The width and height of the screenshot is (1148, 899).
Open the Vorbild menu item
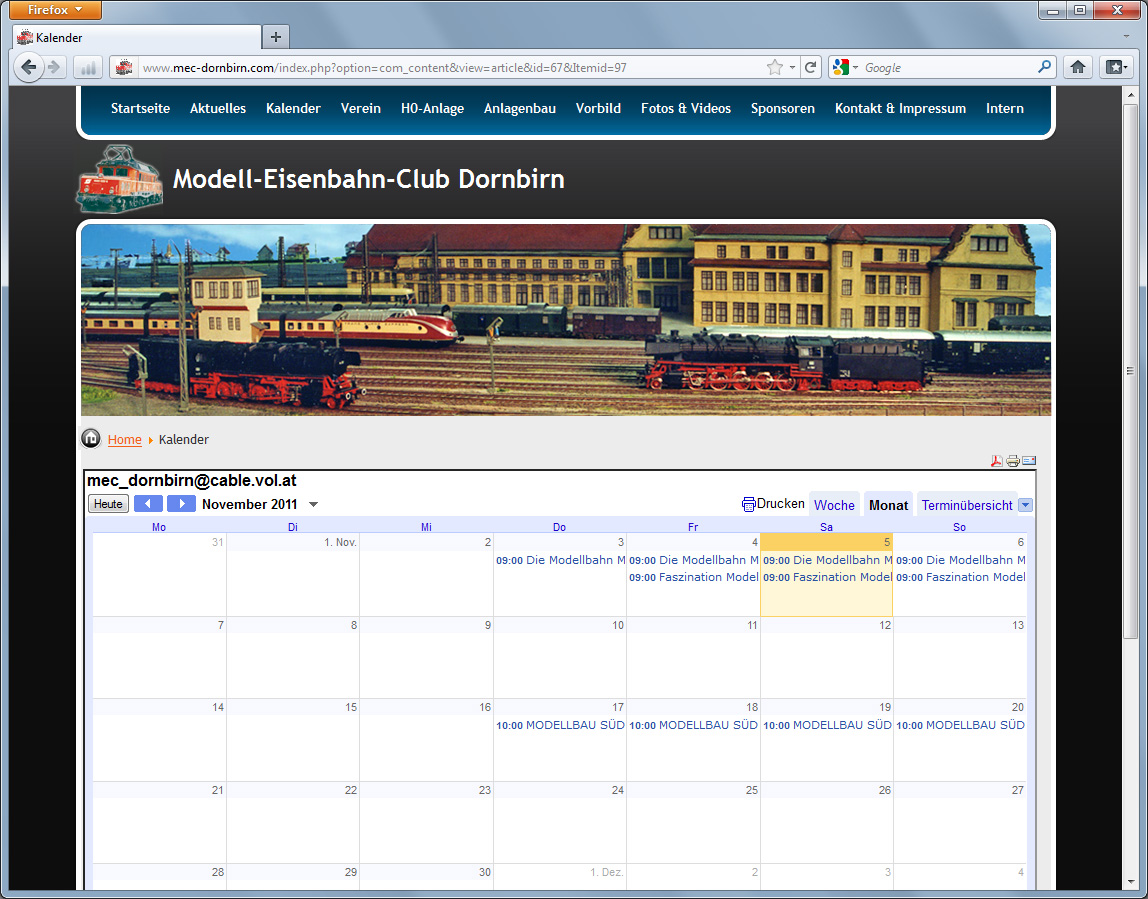tap(598, 108)
